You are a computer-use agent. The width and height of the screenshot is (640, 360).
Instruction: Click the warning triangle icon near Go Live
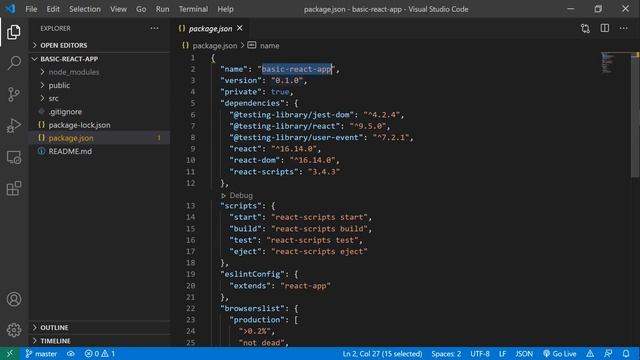click(590, 353)
